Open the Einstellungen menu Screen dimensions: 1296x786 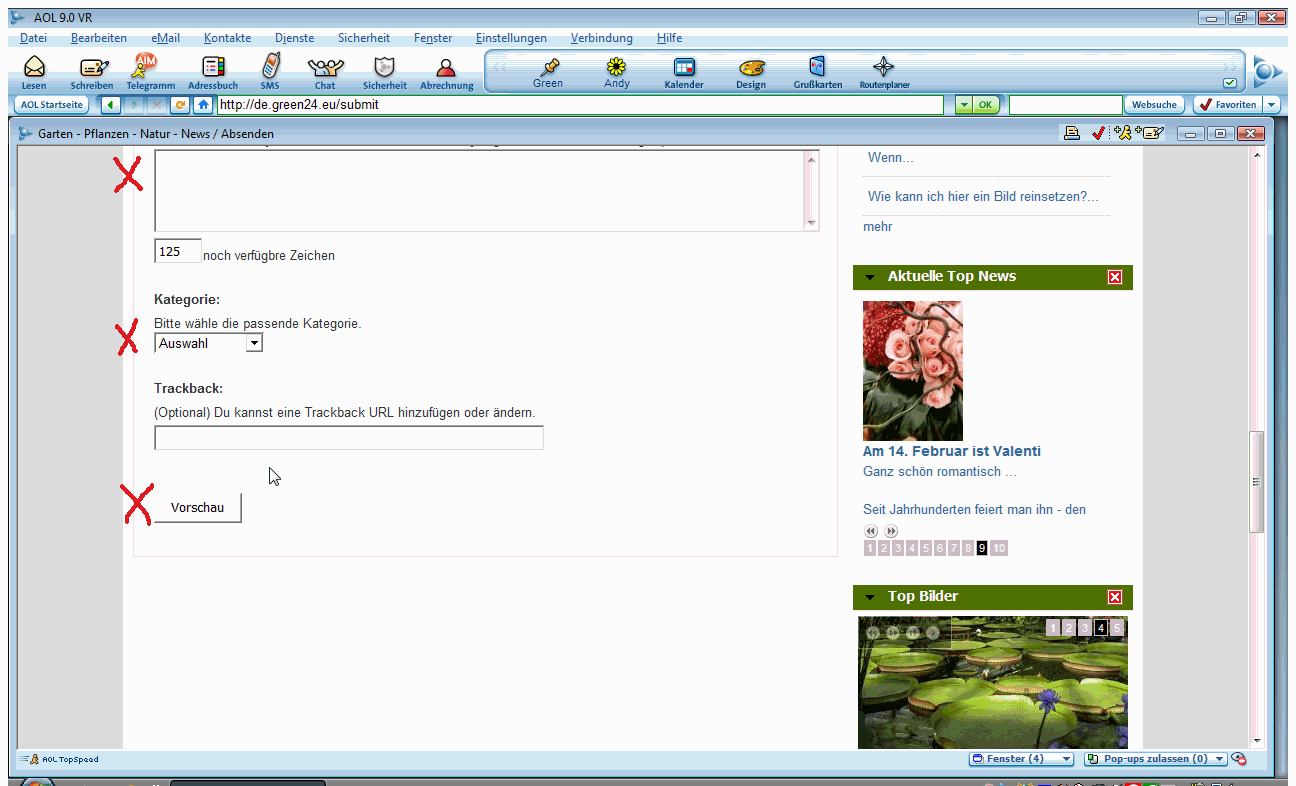511,38
